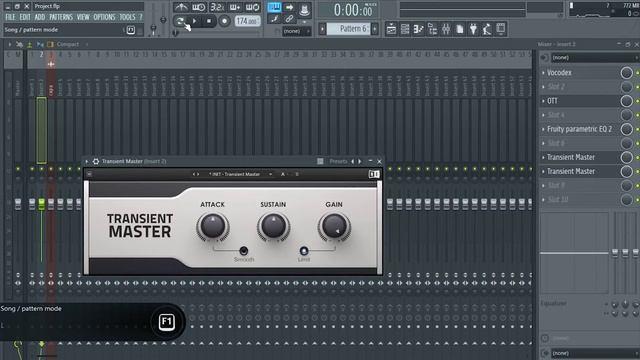This screenshot has width=640, height=360.
Task: Expand OTT slot options arrow
Action: 543,101
